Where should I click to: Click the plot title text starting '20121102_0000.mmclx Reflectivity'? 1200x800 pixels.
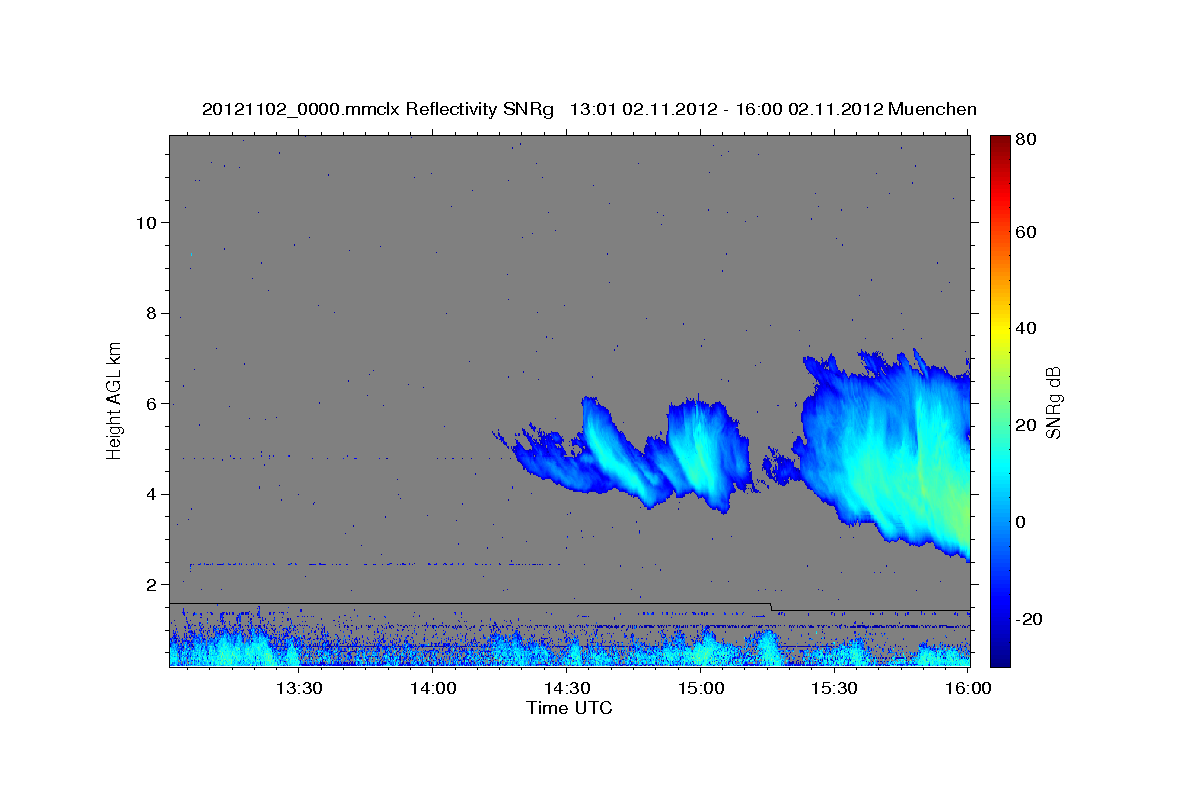pyautogui.click(x=589, y=109)
